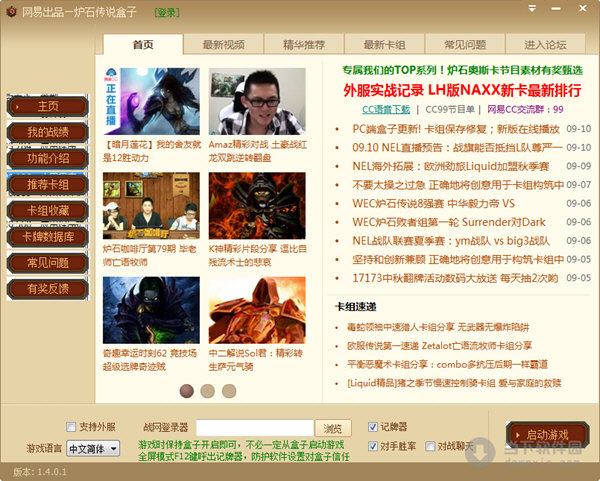600x481 pixels.
Task: Select the third carousel page dot
Action: [229, 391]
